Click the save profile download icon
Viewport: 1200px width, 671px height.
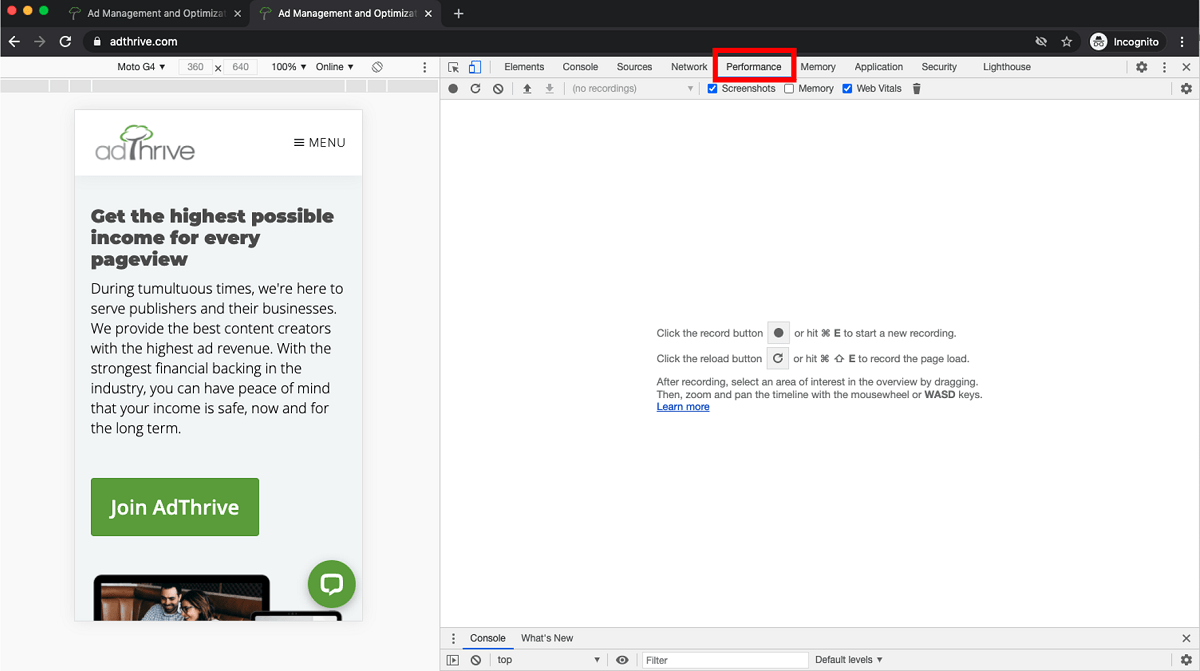549,89
